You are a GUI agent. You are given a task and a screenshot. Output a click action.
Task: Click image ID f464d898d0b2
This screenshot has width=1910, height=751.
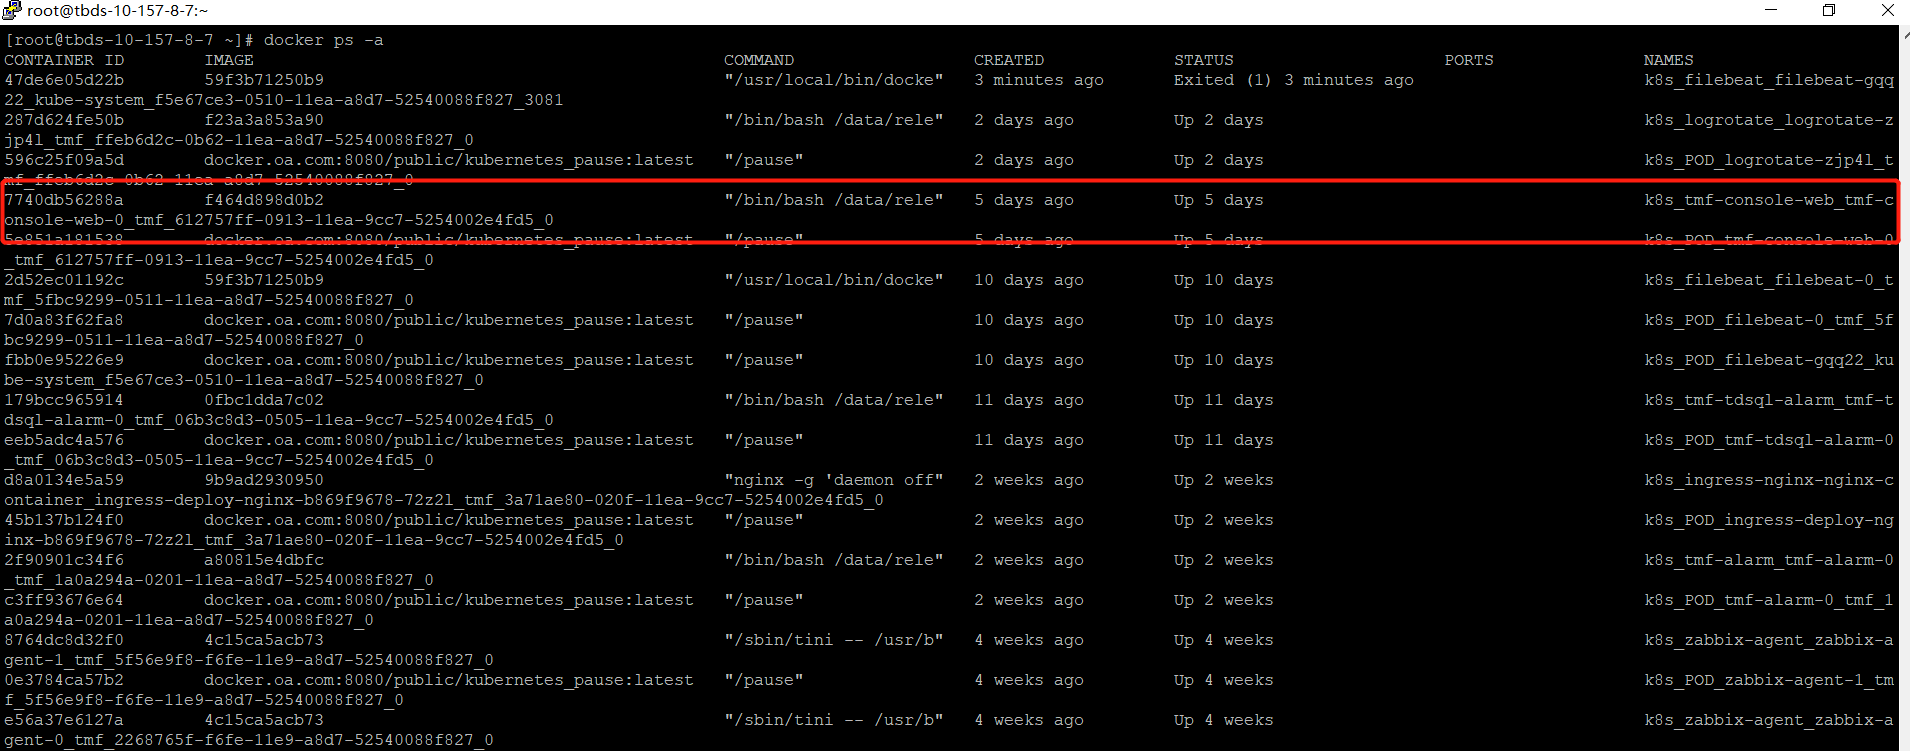(264, 200)
